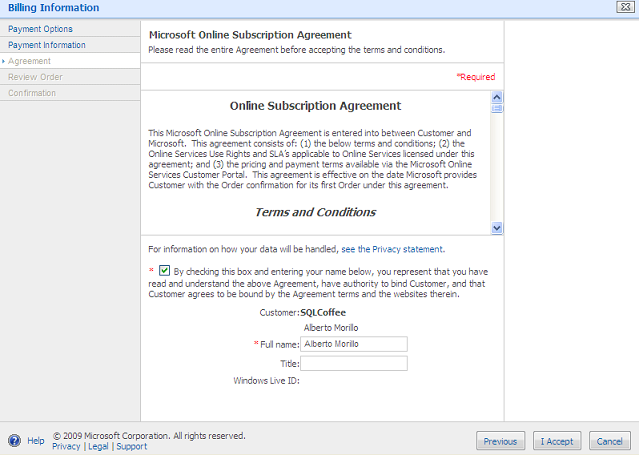
Task: Click the agreement scrollbar up arrow
Action: (497, 97)
